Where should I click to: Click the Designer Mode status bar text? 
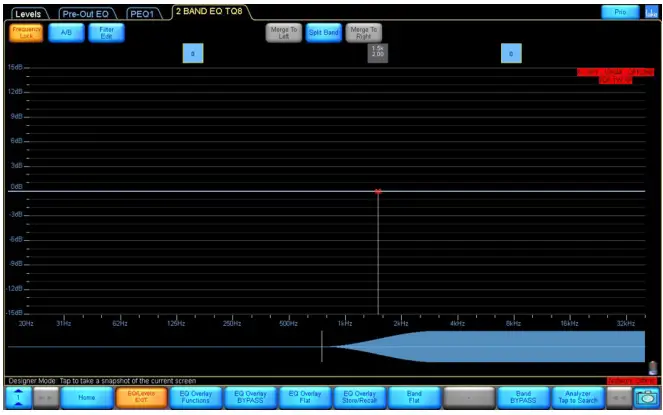[102, 381]
